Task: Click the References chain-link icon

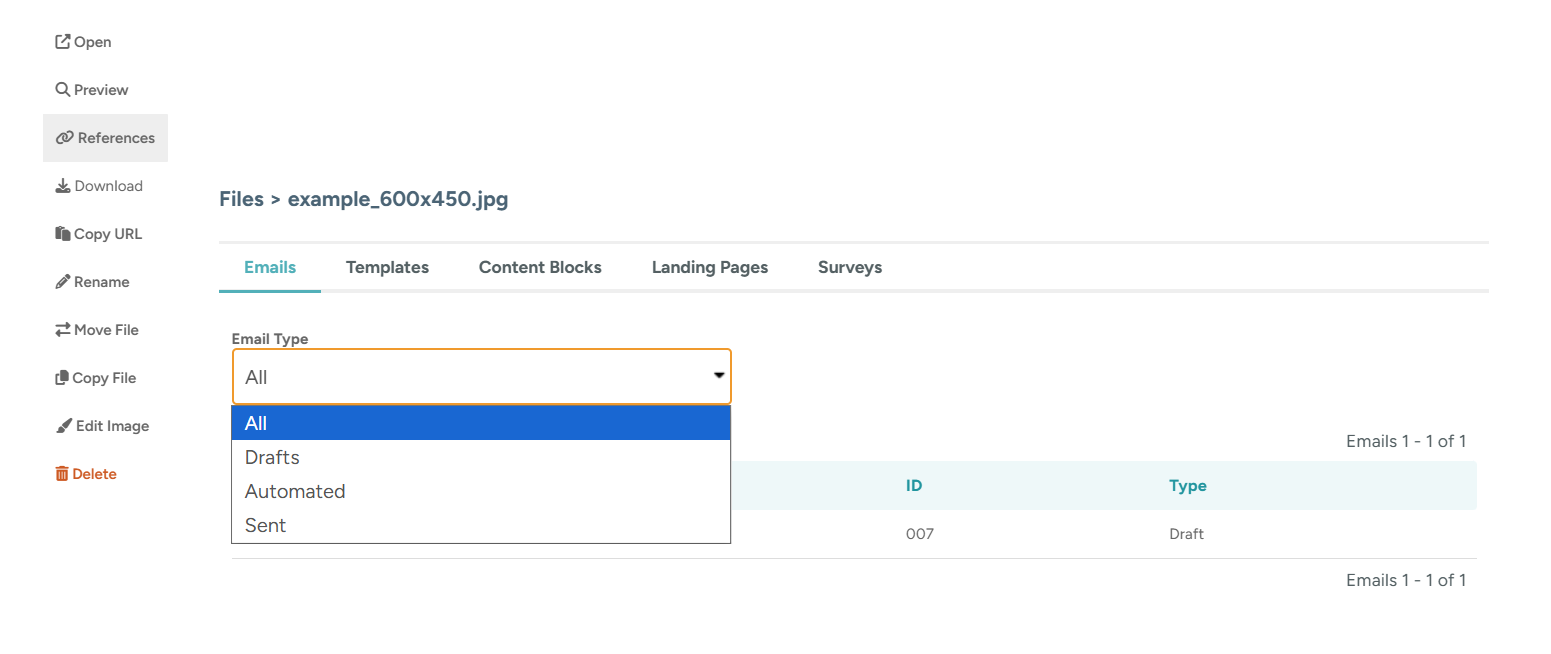Action: tap(65, 138)
